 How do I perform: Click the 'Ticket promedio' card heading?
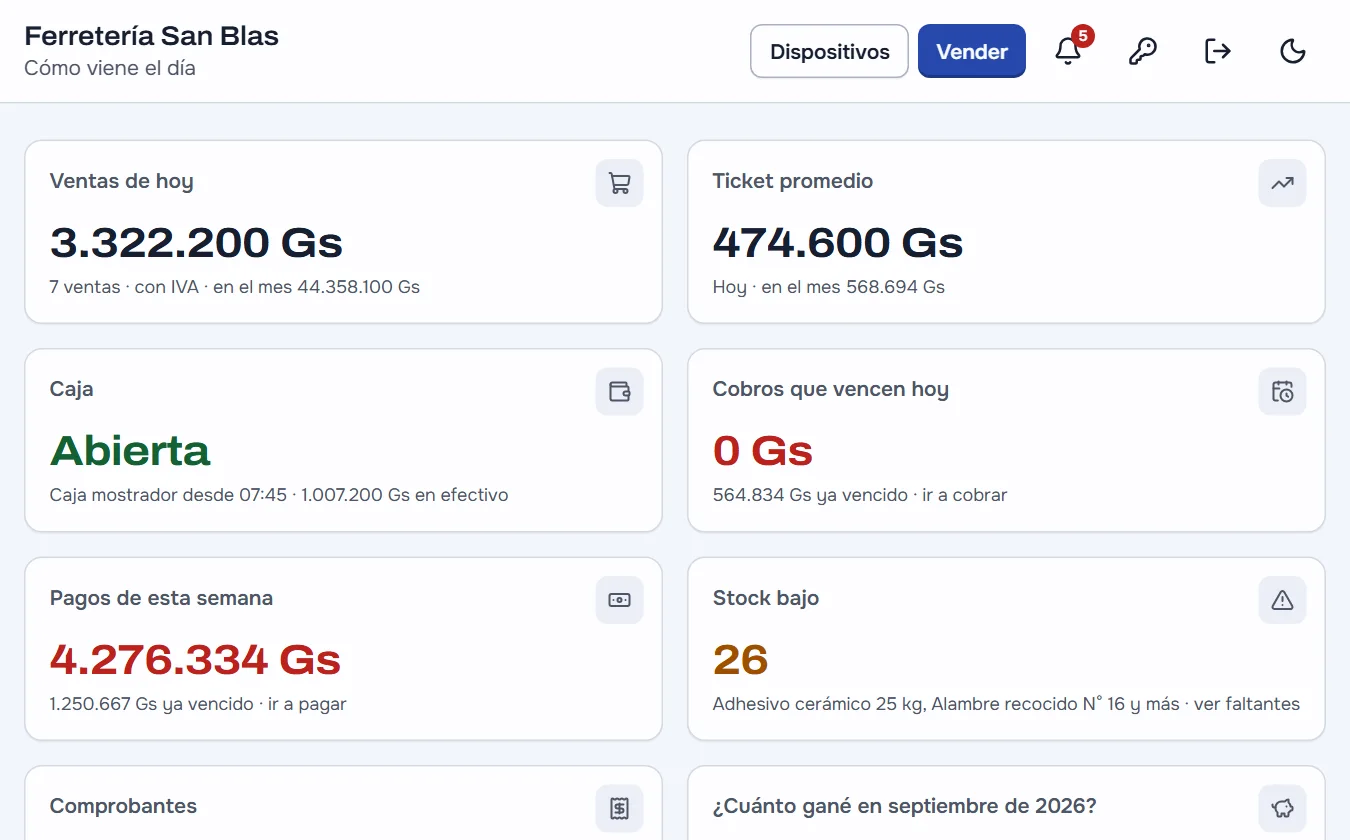793,181
